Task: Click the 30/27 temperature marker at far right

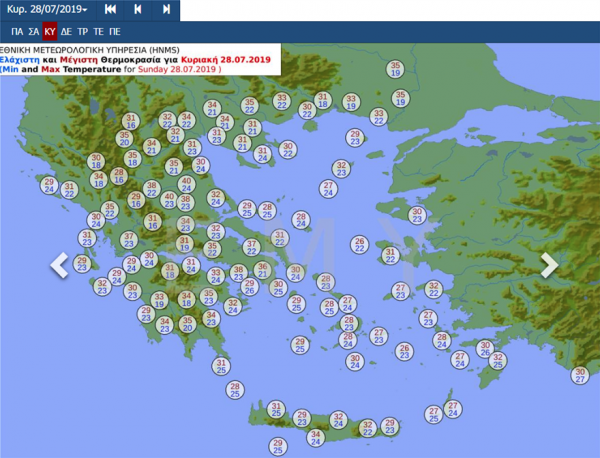Action: pos(580,375)
